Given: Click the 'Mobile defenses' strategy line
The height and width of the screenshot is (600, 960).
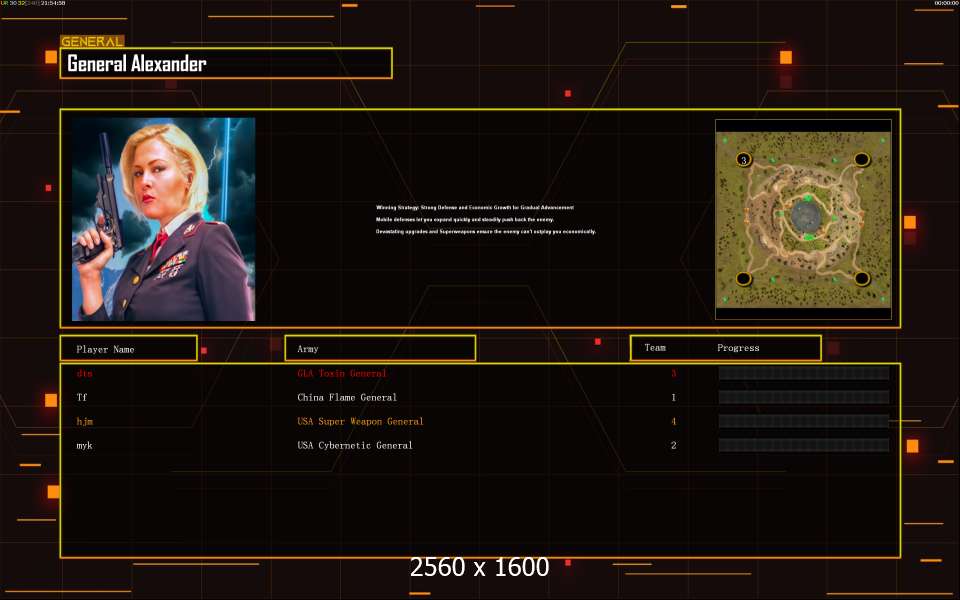Looking at the screenshot, I should pyautogui.click(x=465, y=219).
